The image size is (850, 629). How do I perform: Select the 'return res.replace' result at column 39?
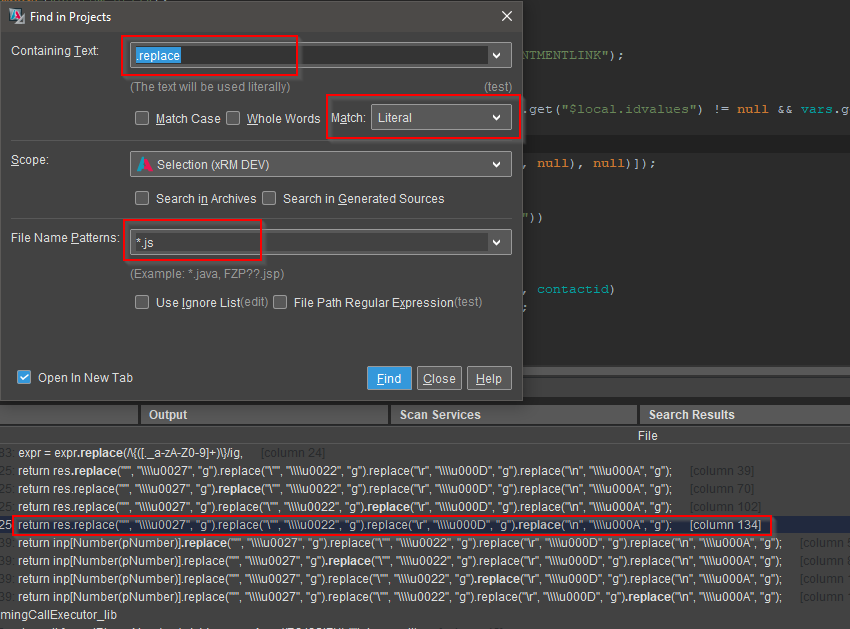[425, 471]
